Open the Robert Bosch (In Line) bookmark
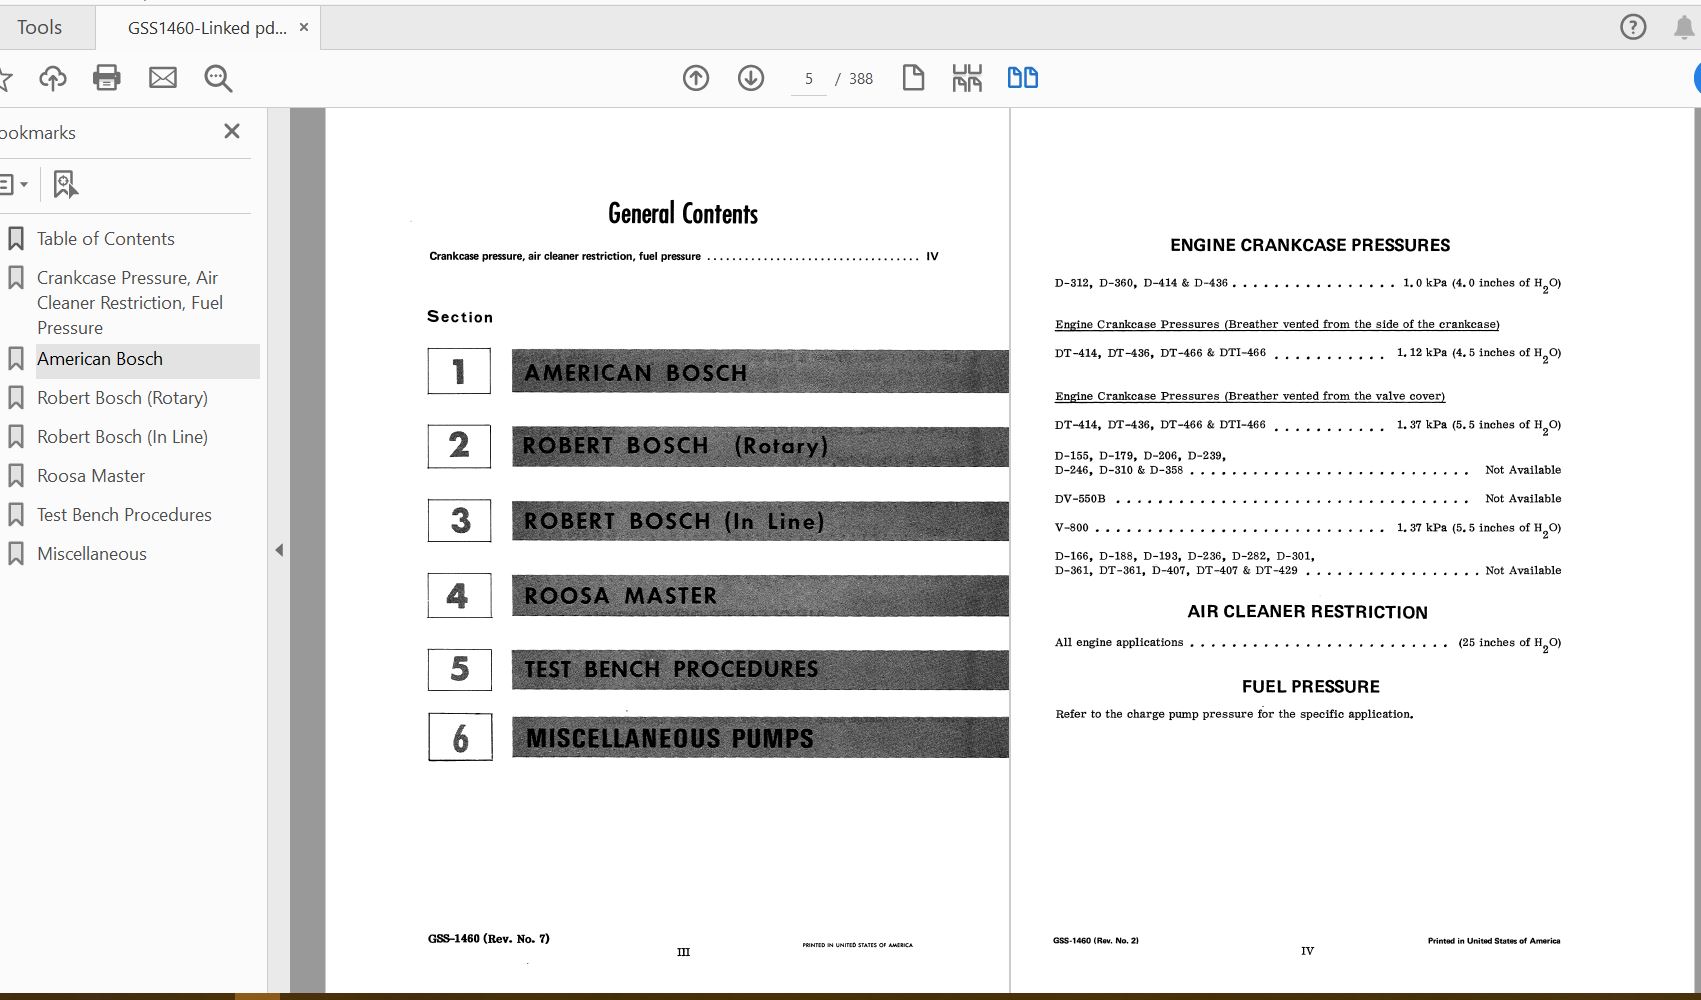Image resolution: width=1701 pixels, height=1000 pixels. (x=123, y=437)
